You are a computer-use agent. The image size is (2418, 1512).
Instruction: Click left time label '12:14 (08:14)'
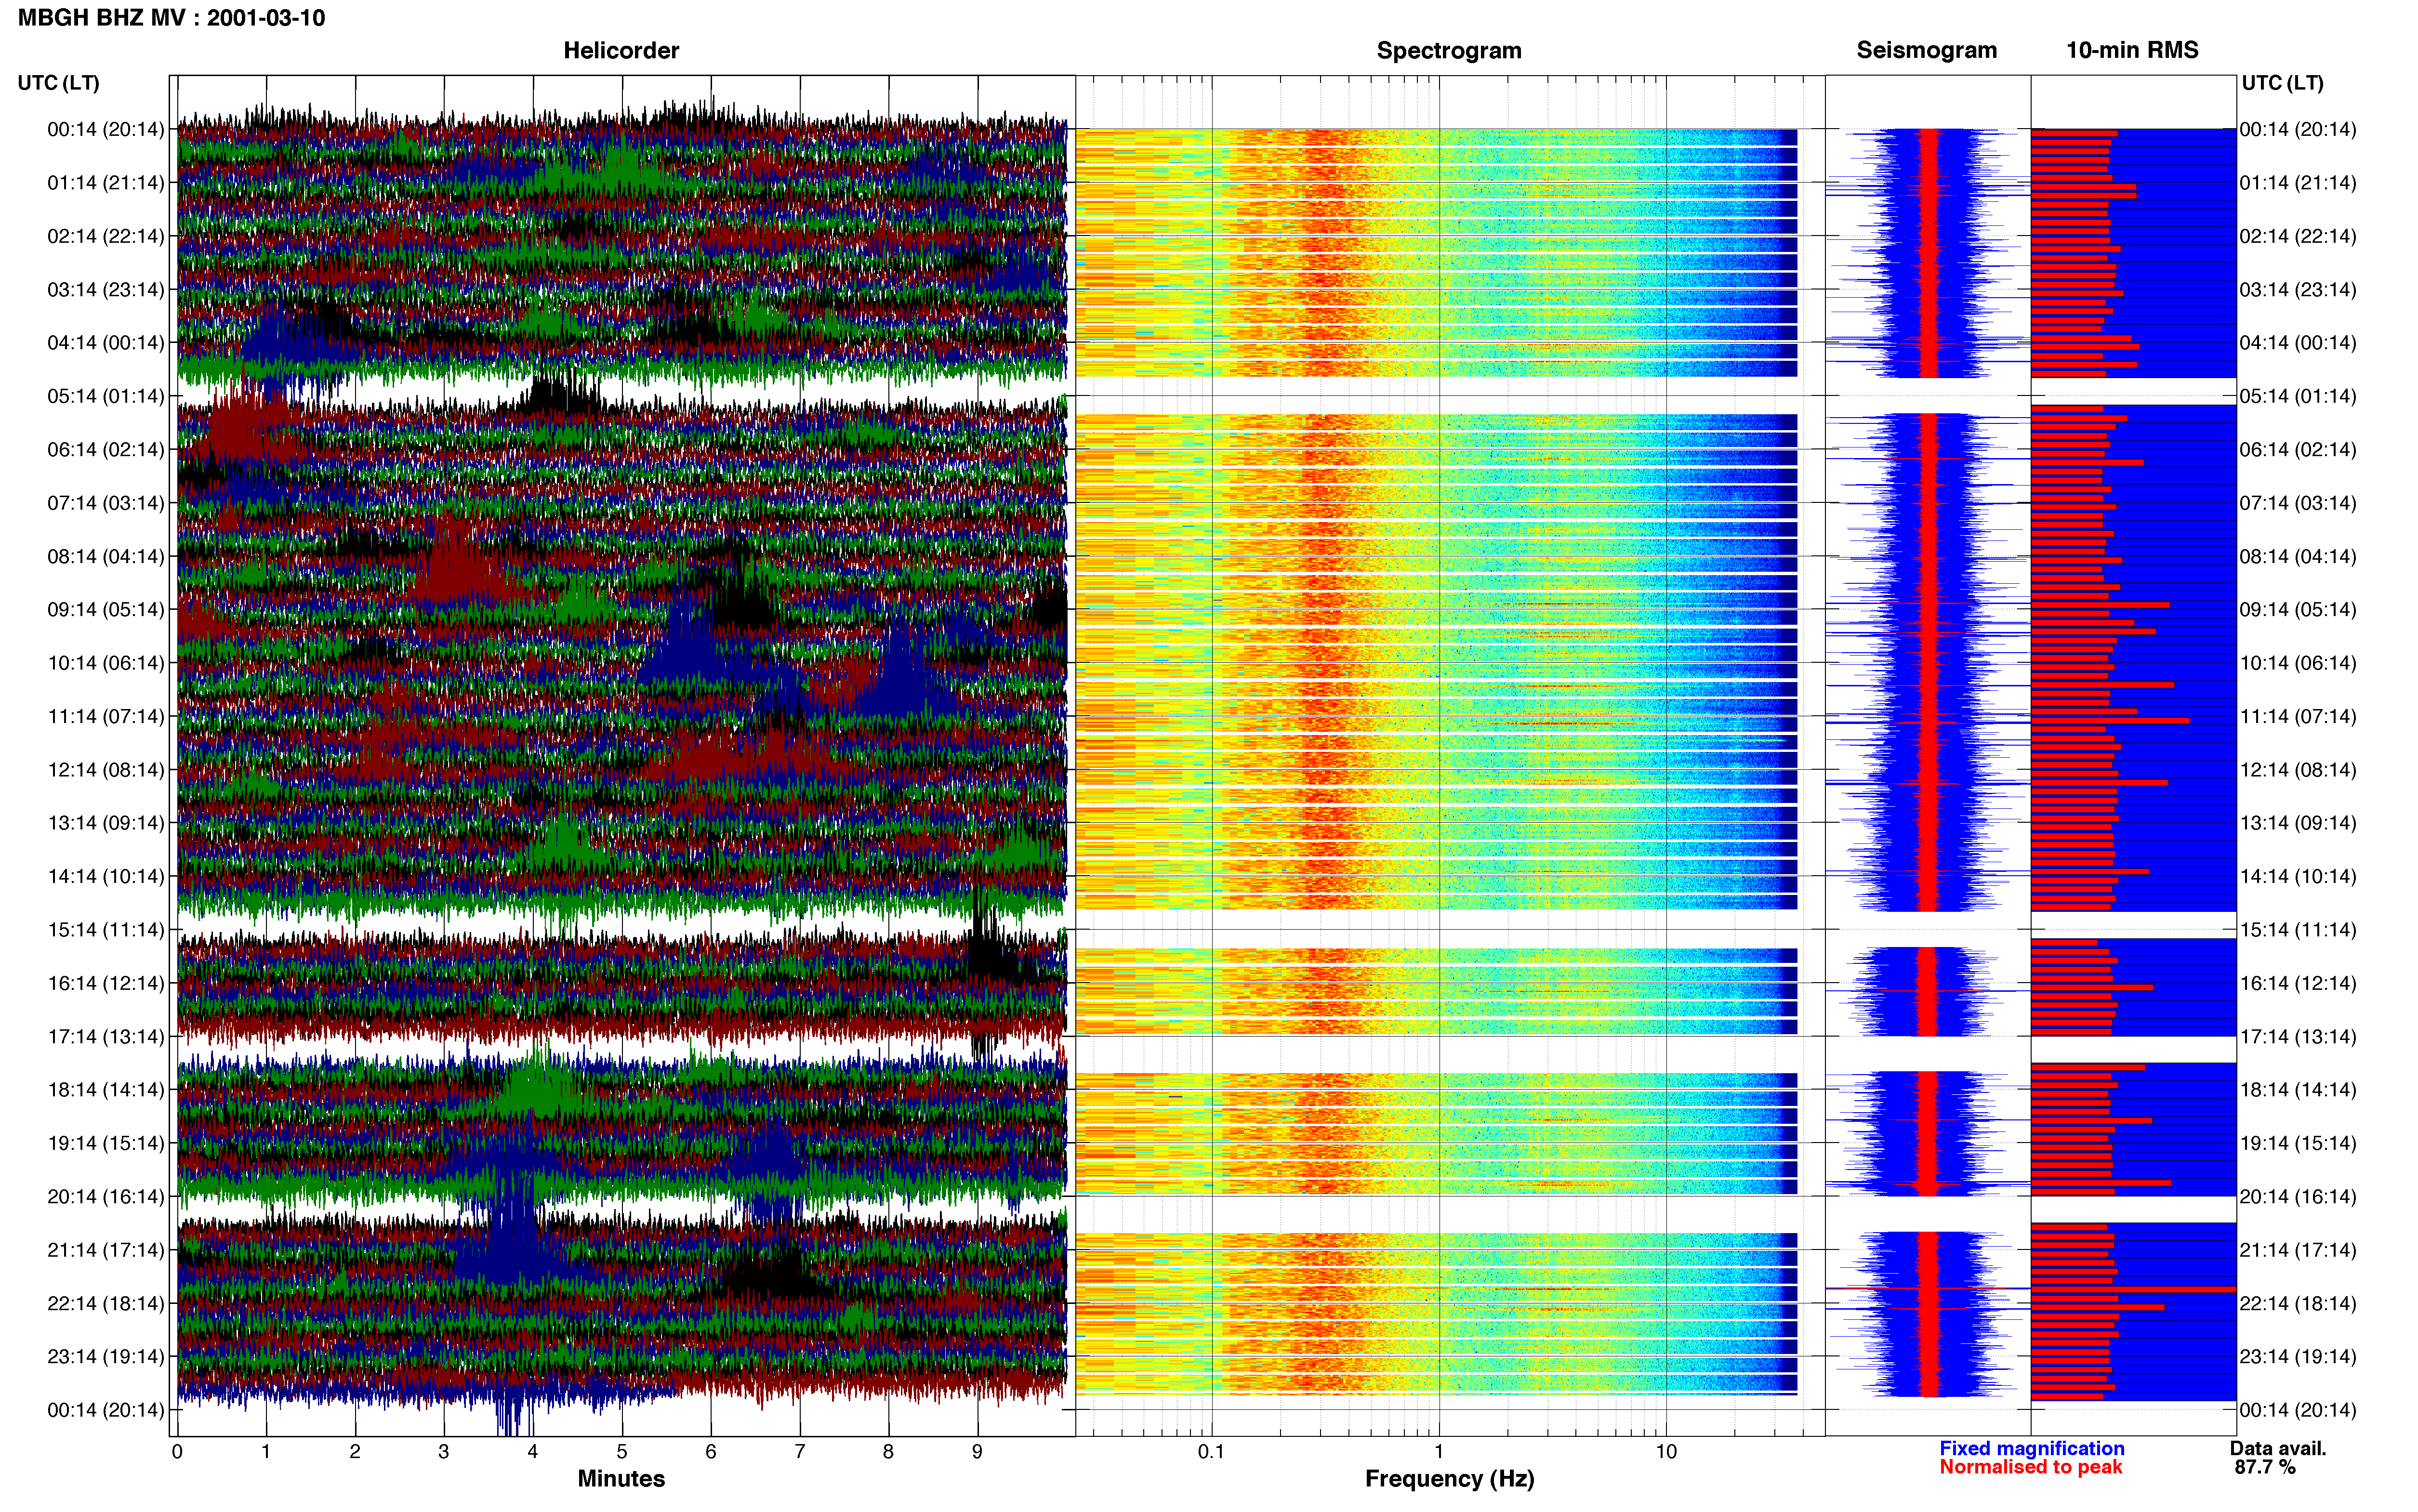point(106,770)
